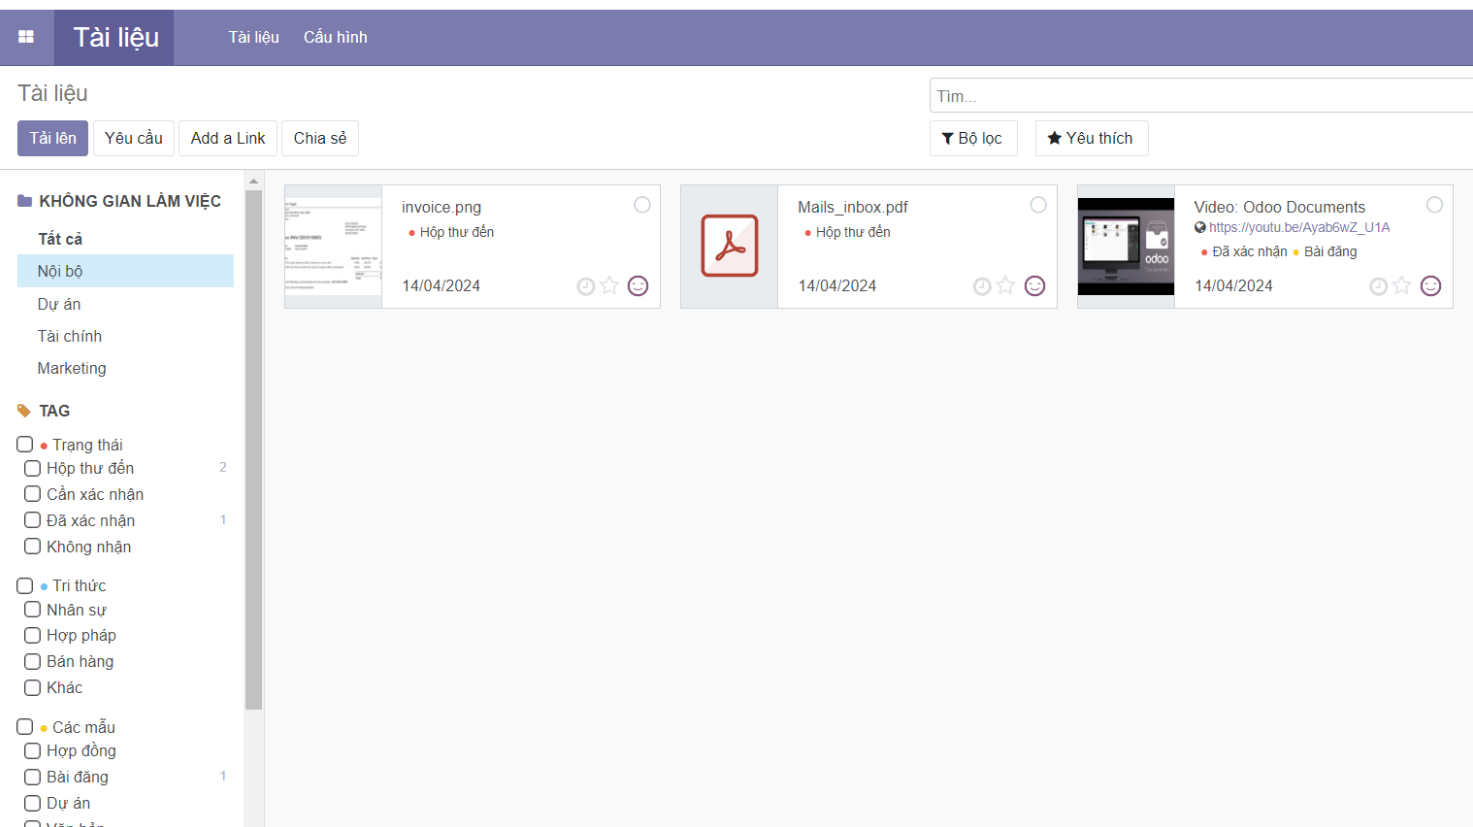
Task: Focus the Tìm... search field
Action: tap(1200, 96)
